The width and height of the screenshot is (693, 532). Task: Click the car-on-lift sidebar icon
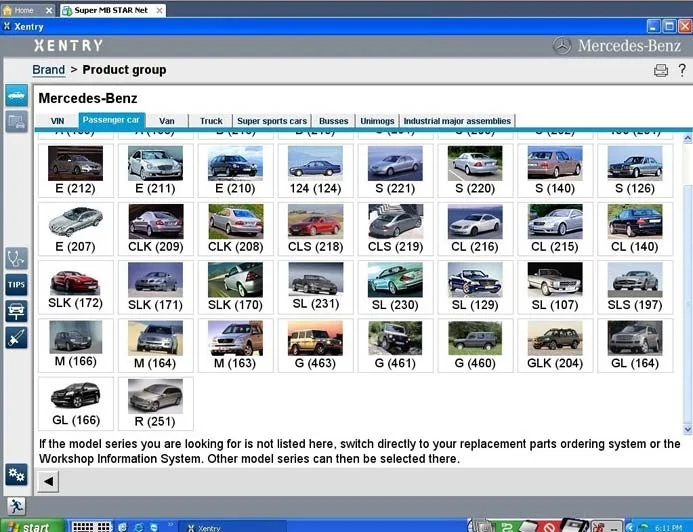[x=17, y=312]
